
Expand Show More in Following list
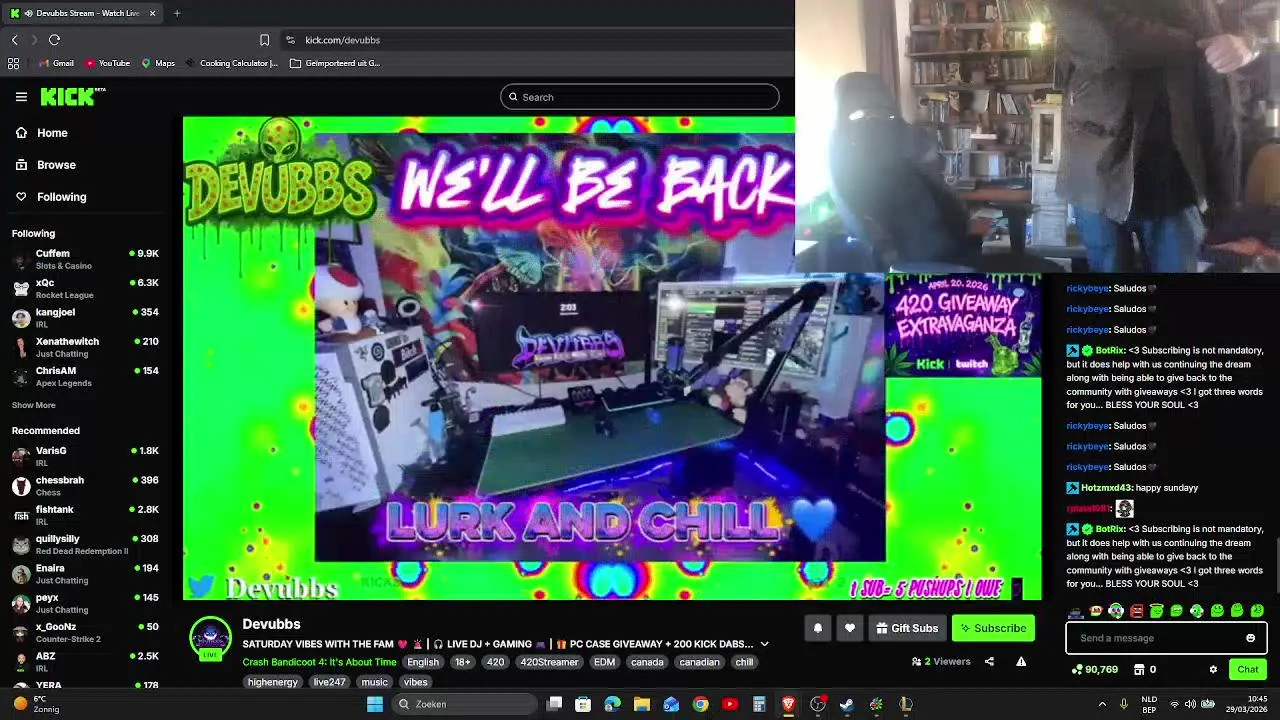[34, 405]
